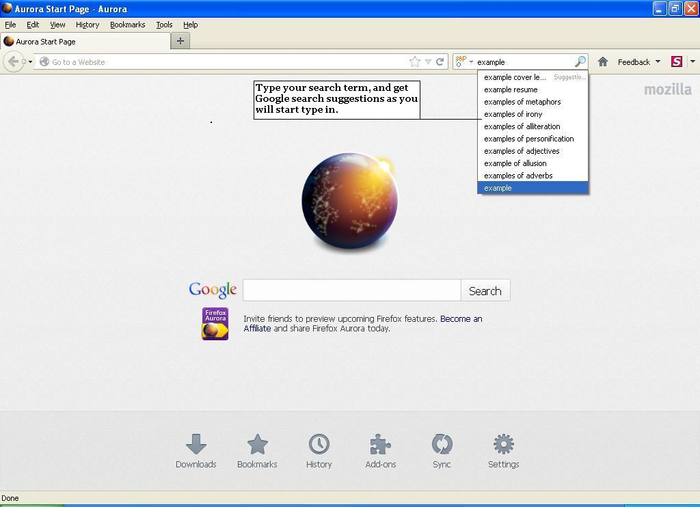This screenshot has width=700, height=507.
Task: Click the Aurora globe logo
Action: [x=350, y=201]
